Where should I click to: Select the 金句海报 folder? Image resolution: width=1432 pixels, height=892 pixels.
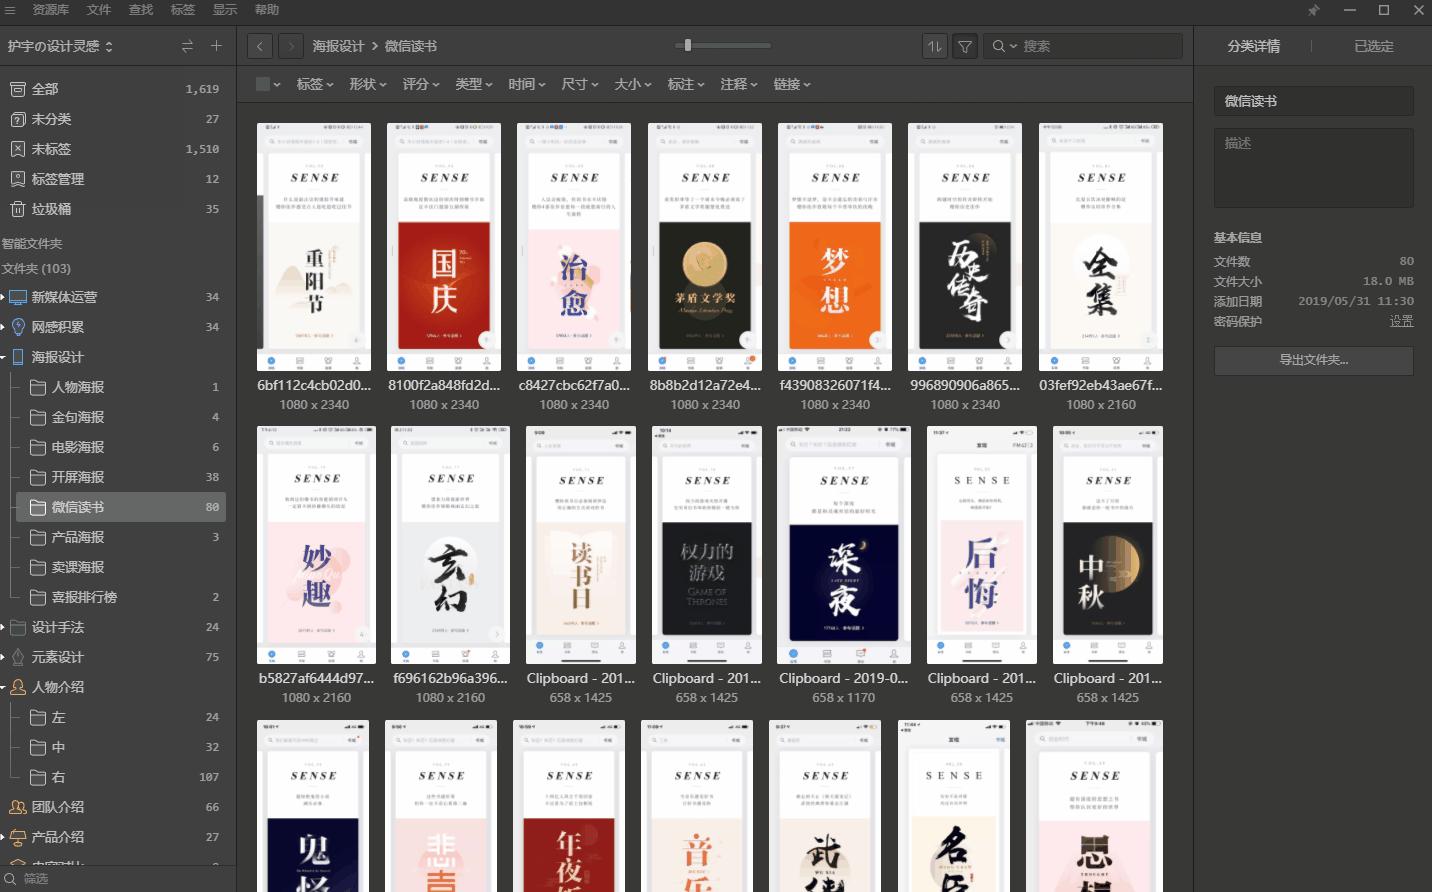[x=122, y=417]
